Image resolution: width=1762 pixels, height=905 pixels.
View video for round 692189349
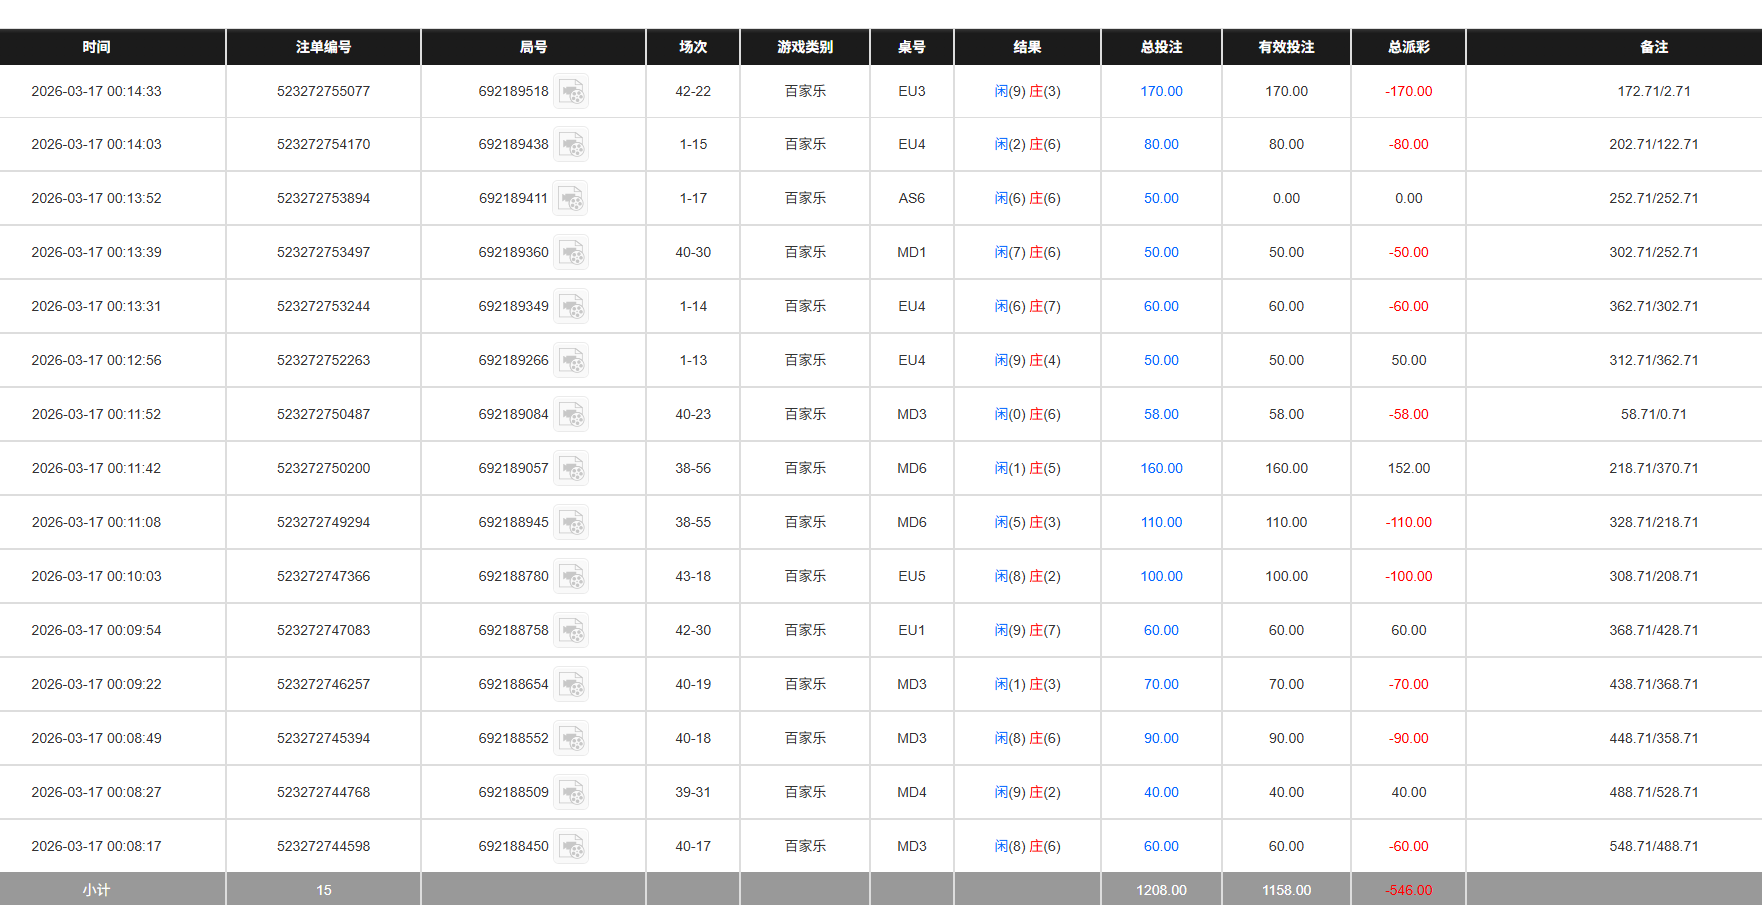(571, 306)
